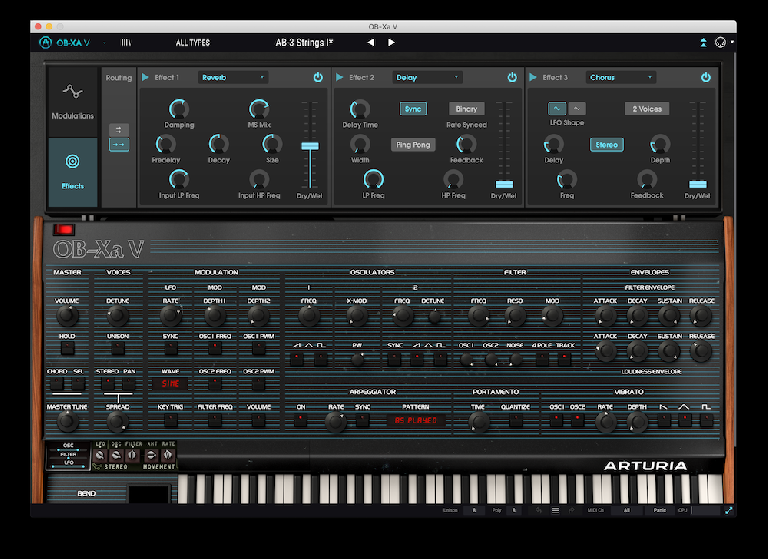Open MIDI channel All selector
Image resolution: width=768 pixels, height=559 pixels.
tap(626, 510)
